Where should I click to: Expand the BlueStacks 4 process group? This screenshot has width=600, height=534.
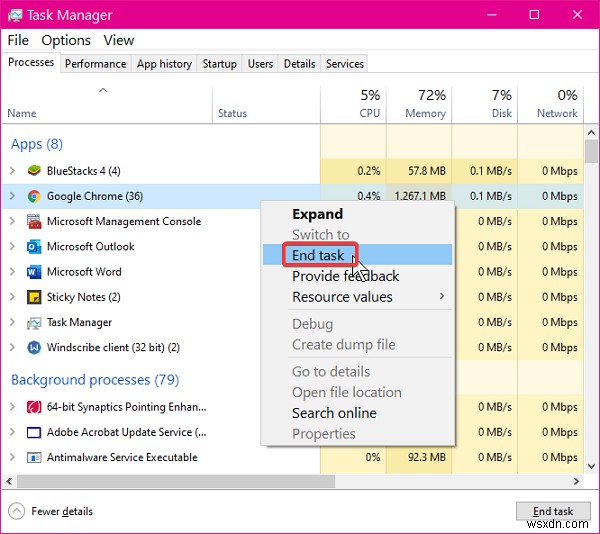[x=12, y=171]
